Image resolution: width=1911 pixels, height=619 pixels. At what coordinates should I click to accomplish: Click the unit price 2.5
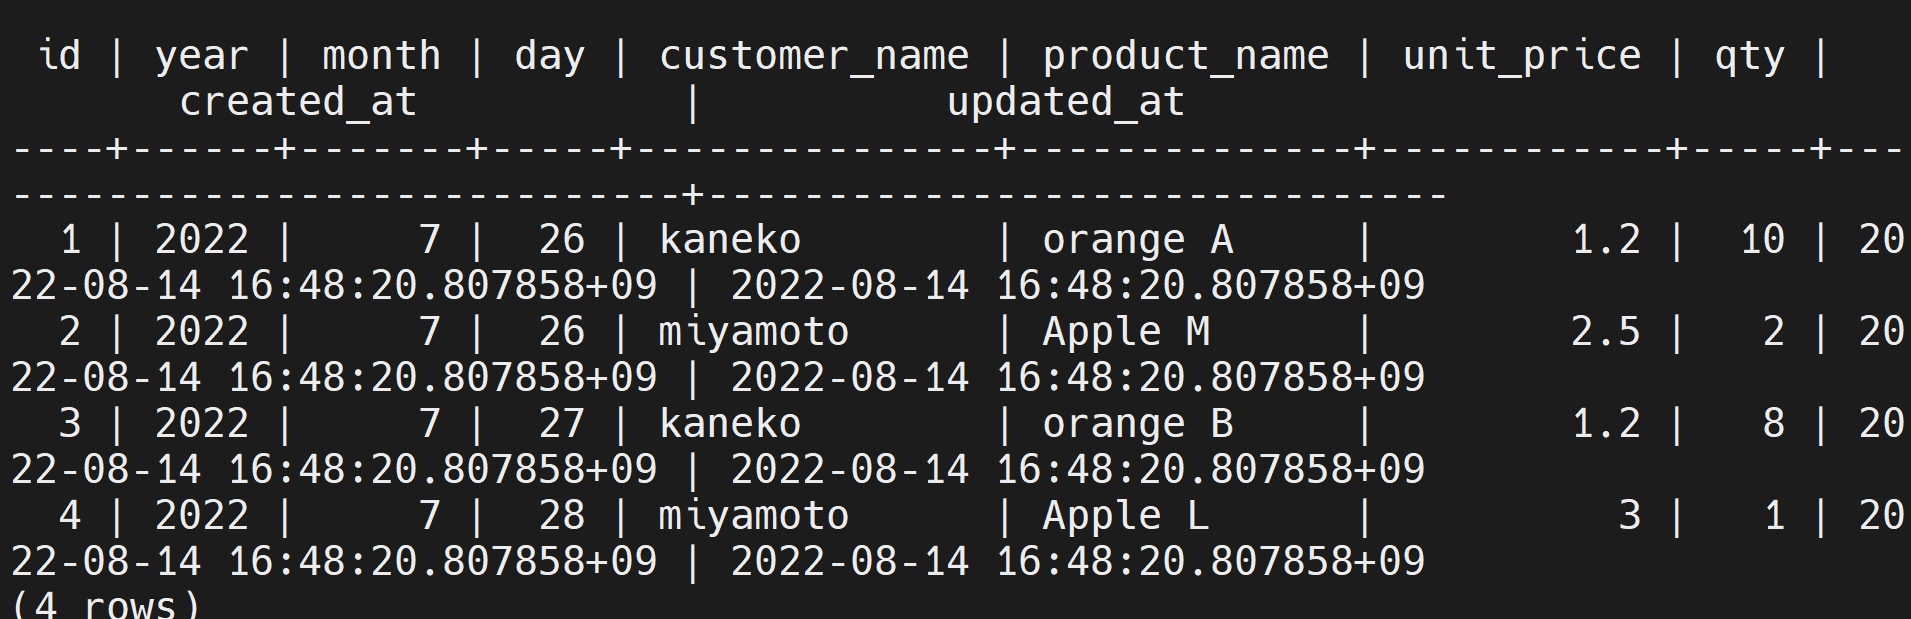1605,332
